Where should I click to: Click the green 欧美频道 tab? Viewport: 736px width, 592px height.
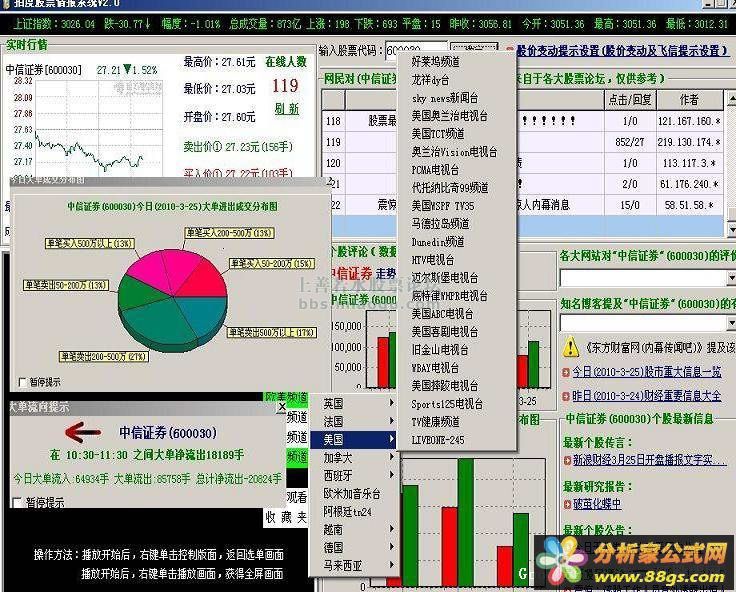(286, 397)
